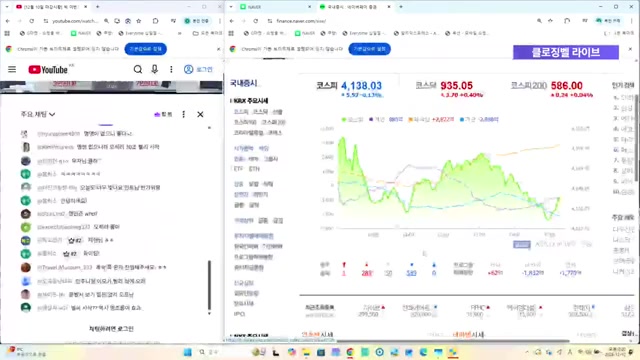Expand the 주요 채팅 chat mode dropdown
The width and height of the screenshot is (640, 360).
coord(38,114)
